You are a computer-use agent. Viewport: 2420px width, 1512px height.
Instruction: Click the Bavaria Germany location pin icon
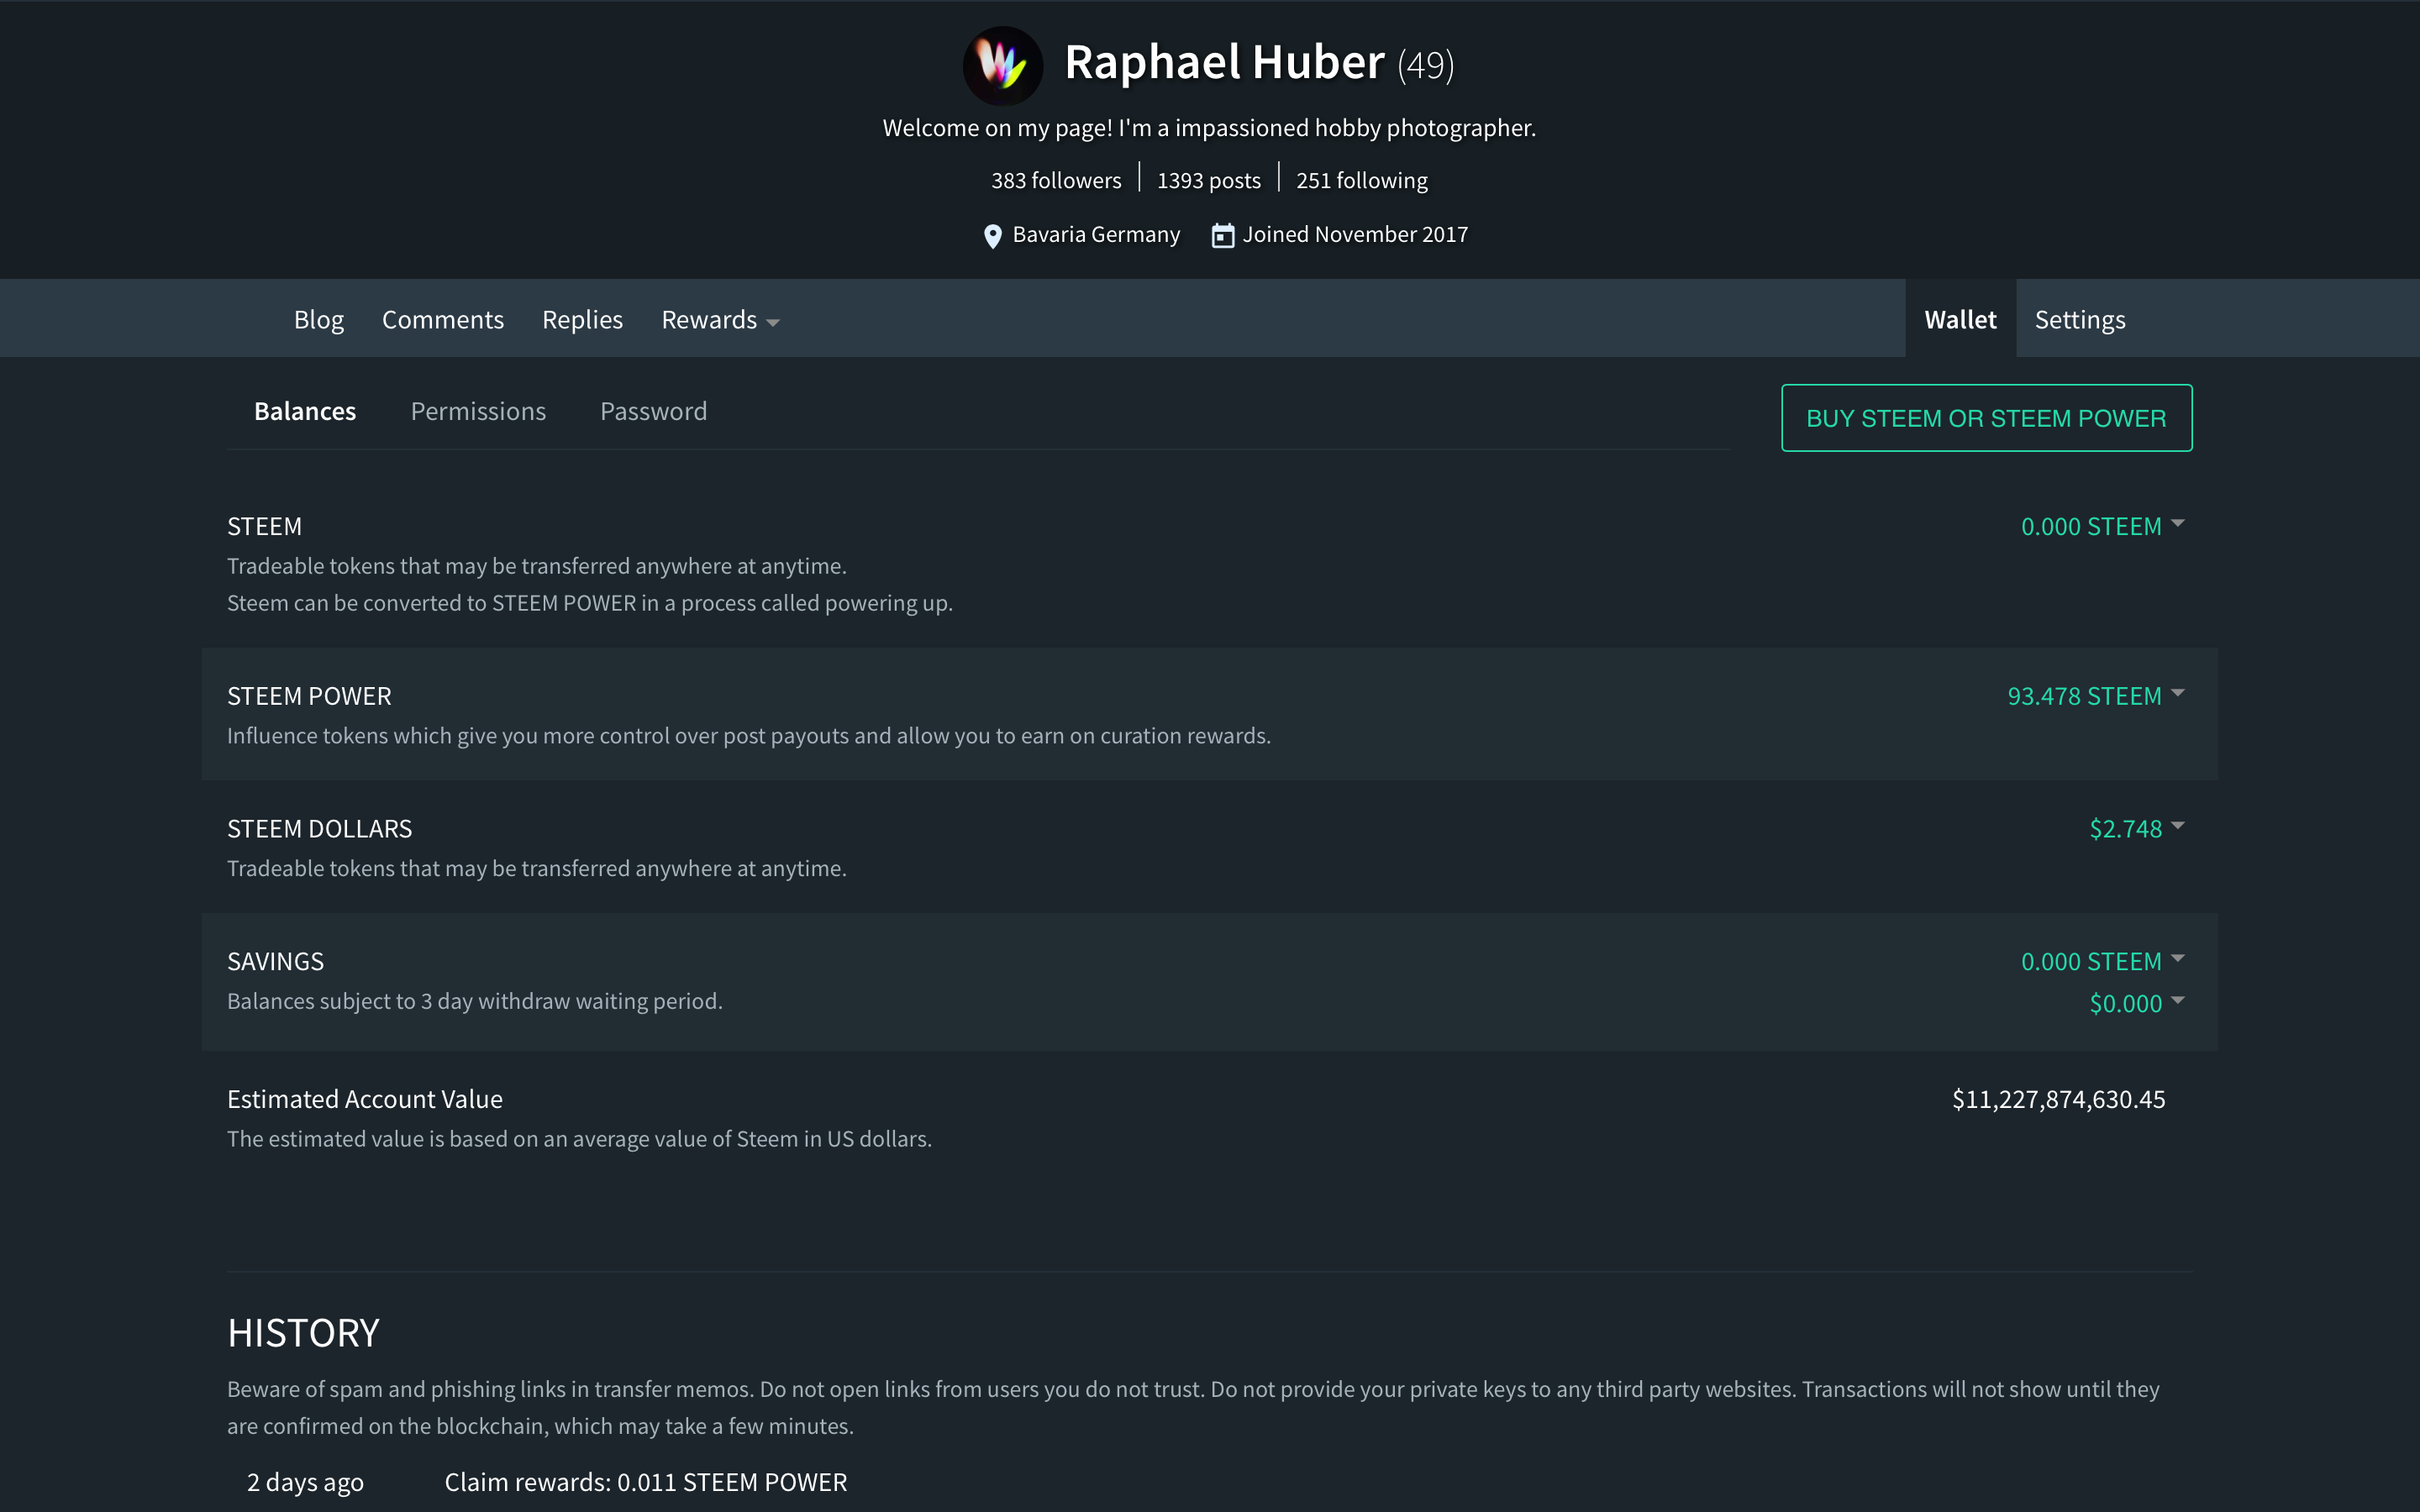[992, 236]
